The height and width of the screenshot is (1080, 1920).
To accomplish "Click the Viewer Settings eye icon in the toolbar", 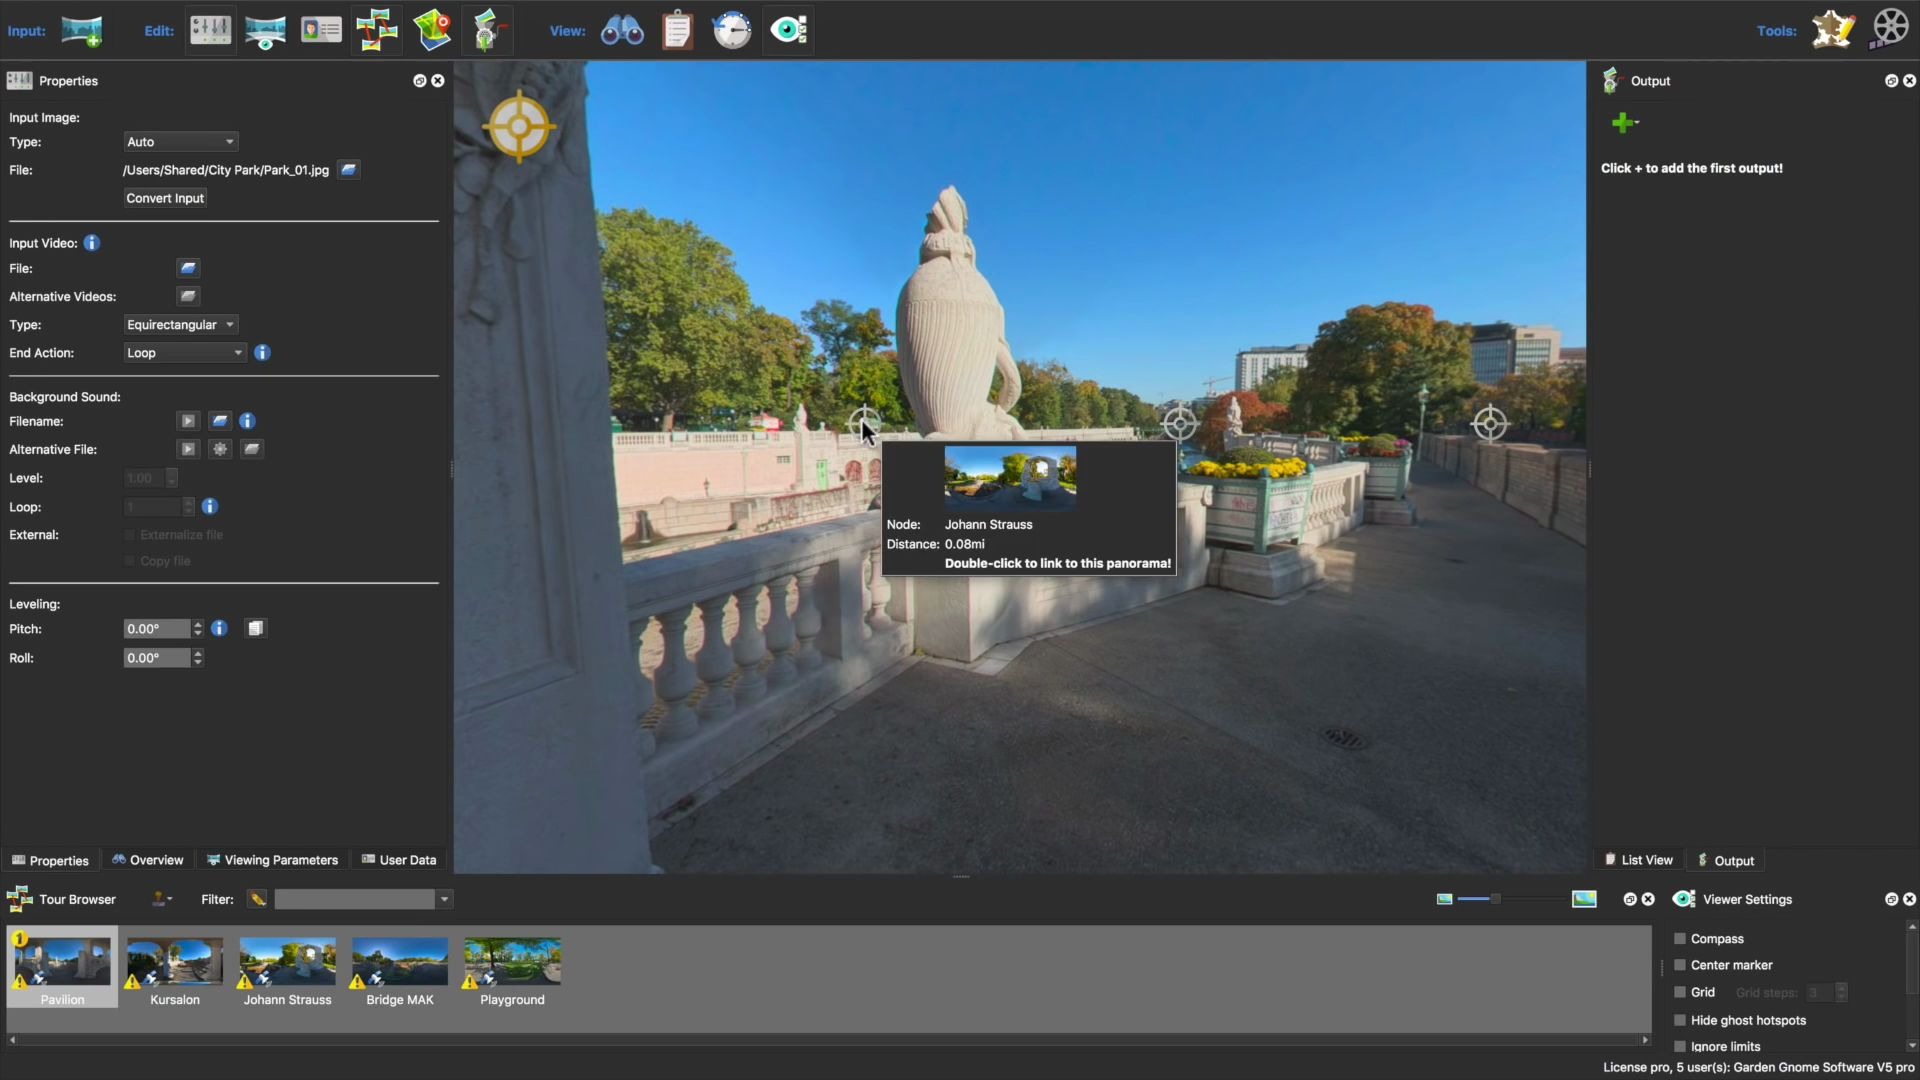I will [788, 30].
